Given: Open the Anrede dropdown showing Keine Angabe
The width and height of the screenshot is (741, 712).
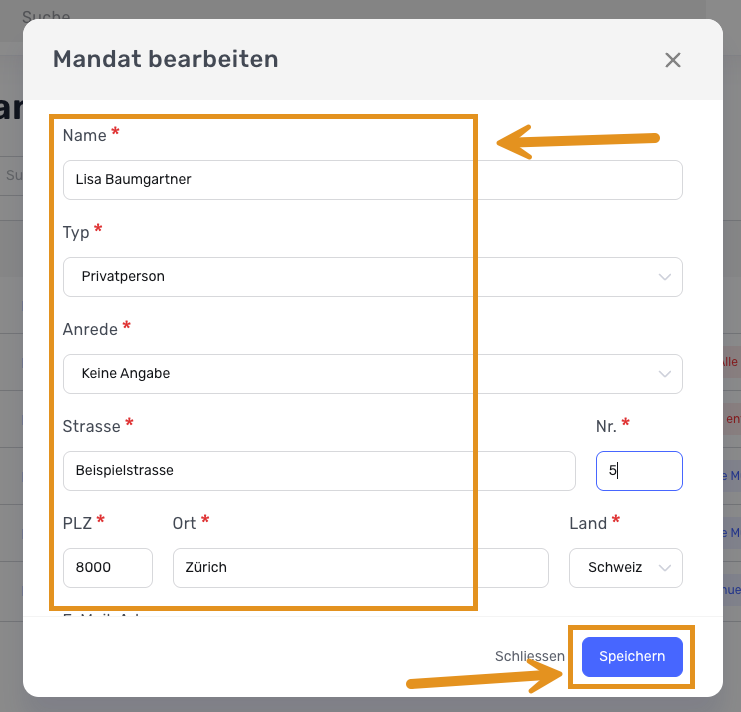Looking at the screenshot, I should pos(372,373).
